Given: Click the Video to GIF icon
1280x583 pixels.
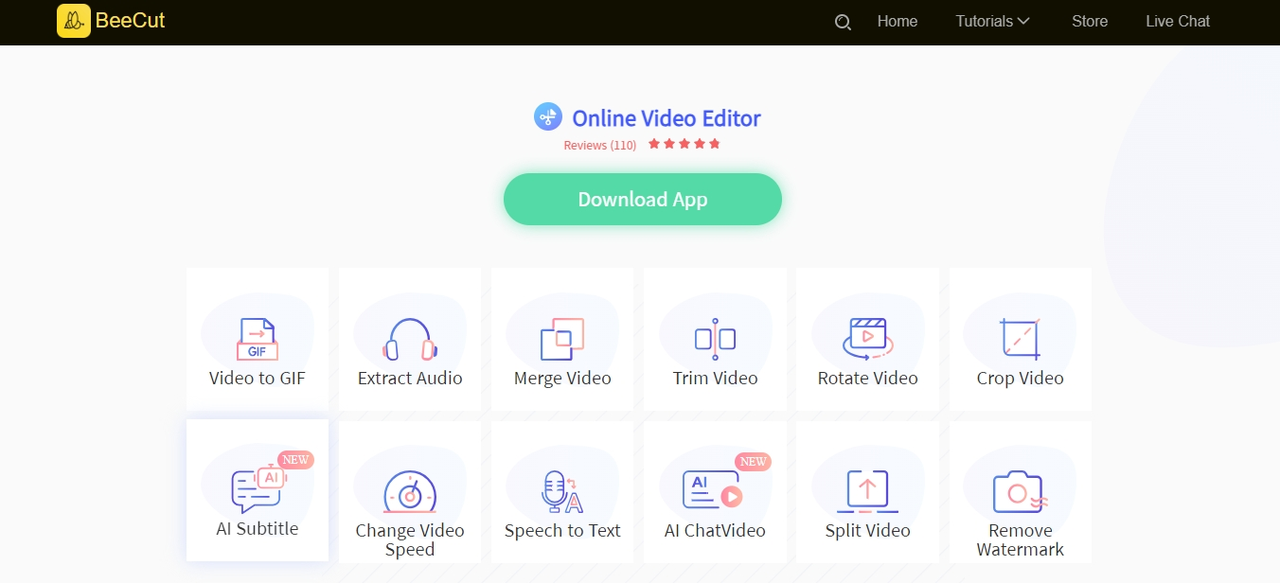Looking at the screenshot, I should point(257,339).
